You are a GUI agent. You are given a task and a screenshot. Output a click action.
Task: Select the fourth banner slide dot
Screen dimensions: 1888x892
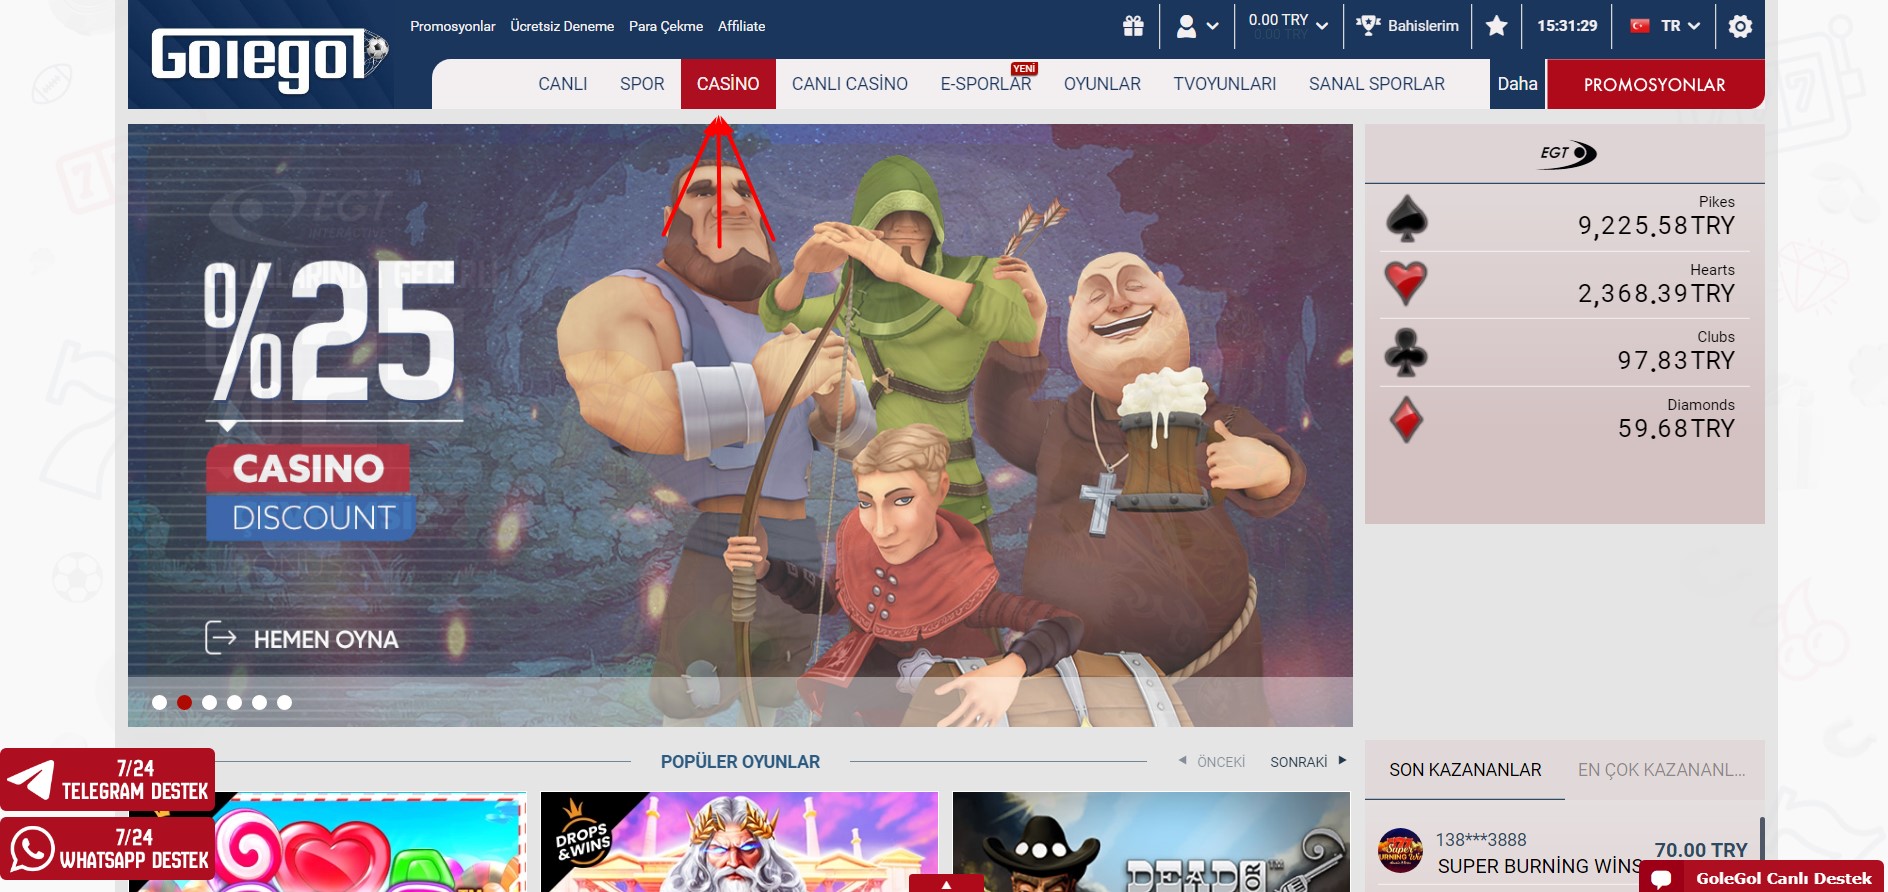234,702
